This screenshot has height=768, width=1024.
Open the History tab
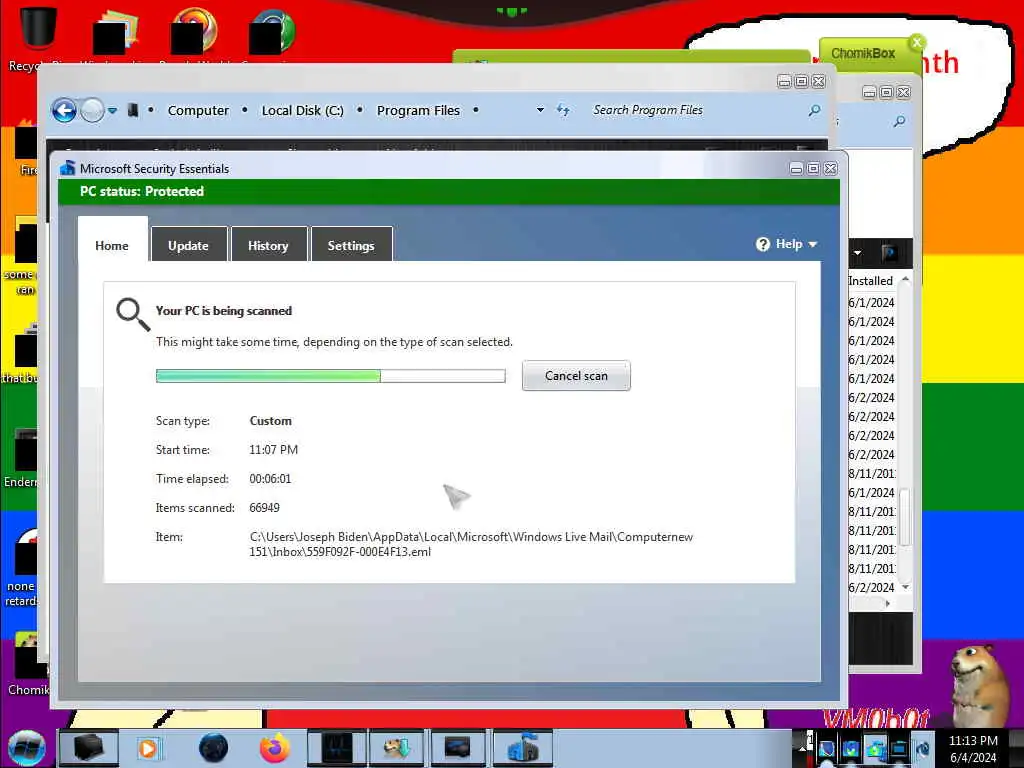pos(268,246)
